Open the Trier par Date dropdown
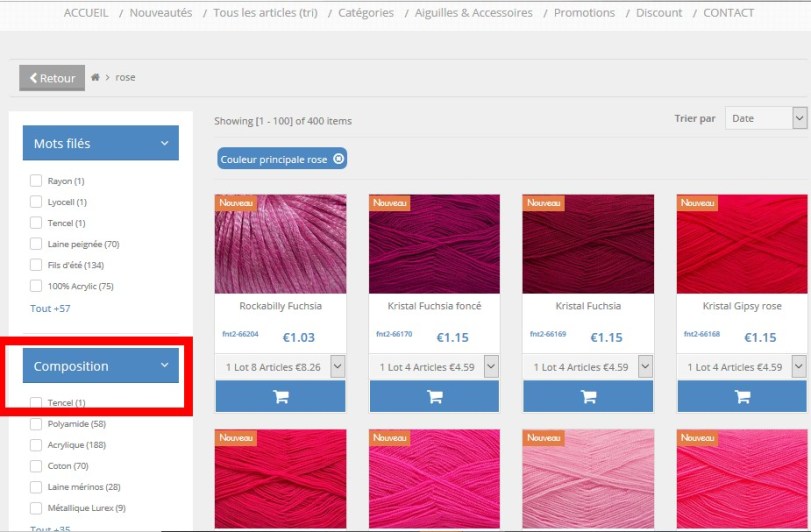The height and width of the screenshot is (532, 811). [765, 118]
